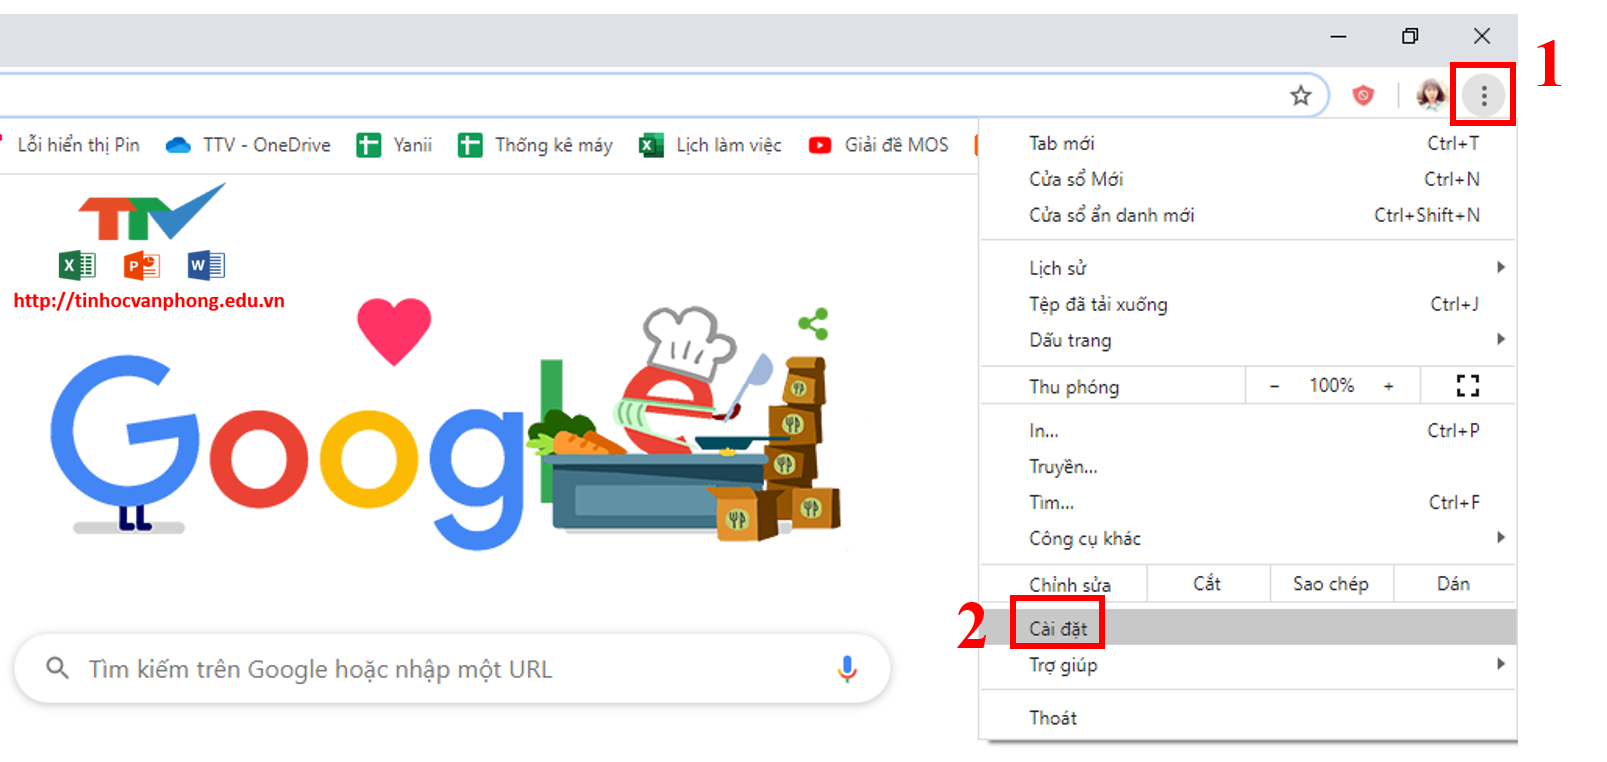Expand the Lịch sử submenu
Screen dimensions: 1607x762
pos(1248,268)
